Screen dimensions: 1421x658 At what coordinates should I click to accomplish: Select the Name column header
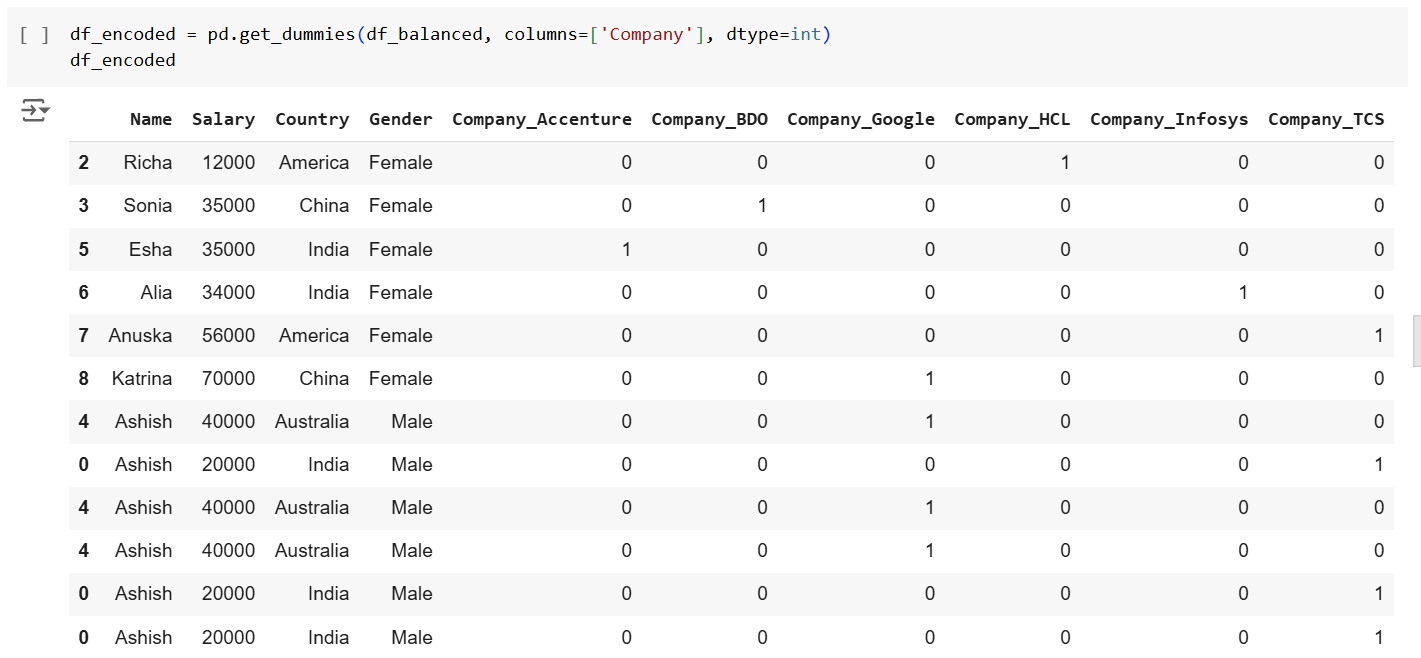pyautogui.click(x=150, y=118)
